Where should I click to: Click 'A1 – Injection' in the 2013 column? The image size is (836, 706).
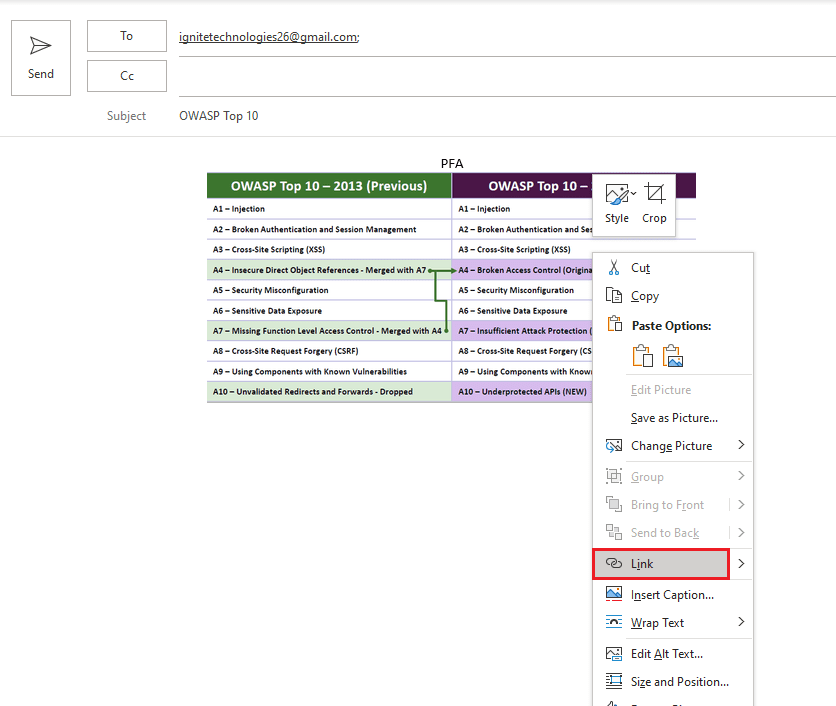pos(239,209)
